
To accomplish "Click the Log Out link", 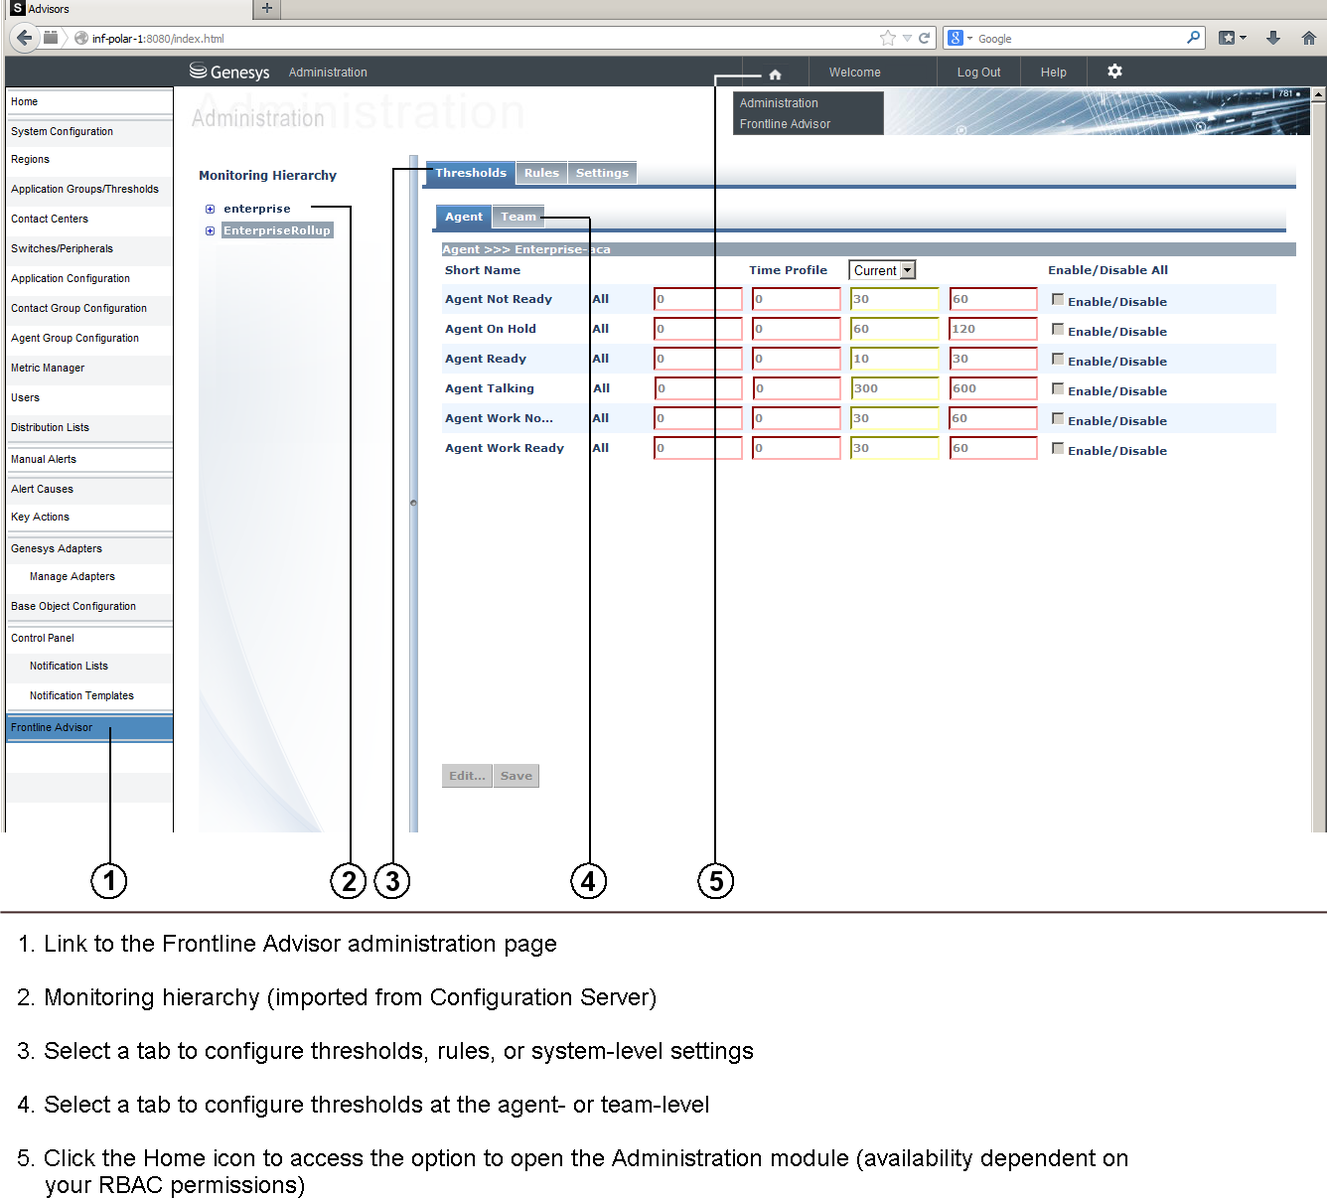I will (978, 72).
